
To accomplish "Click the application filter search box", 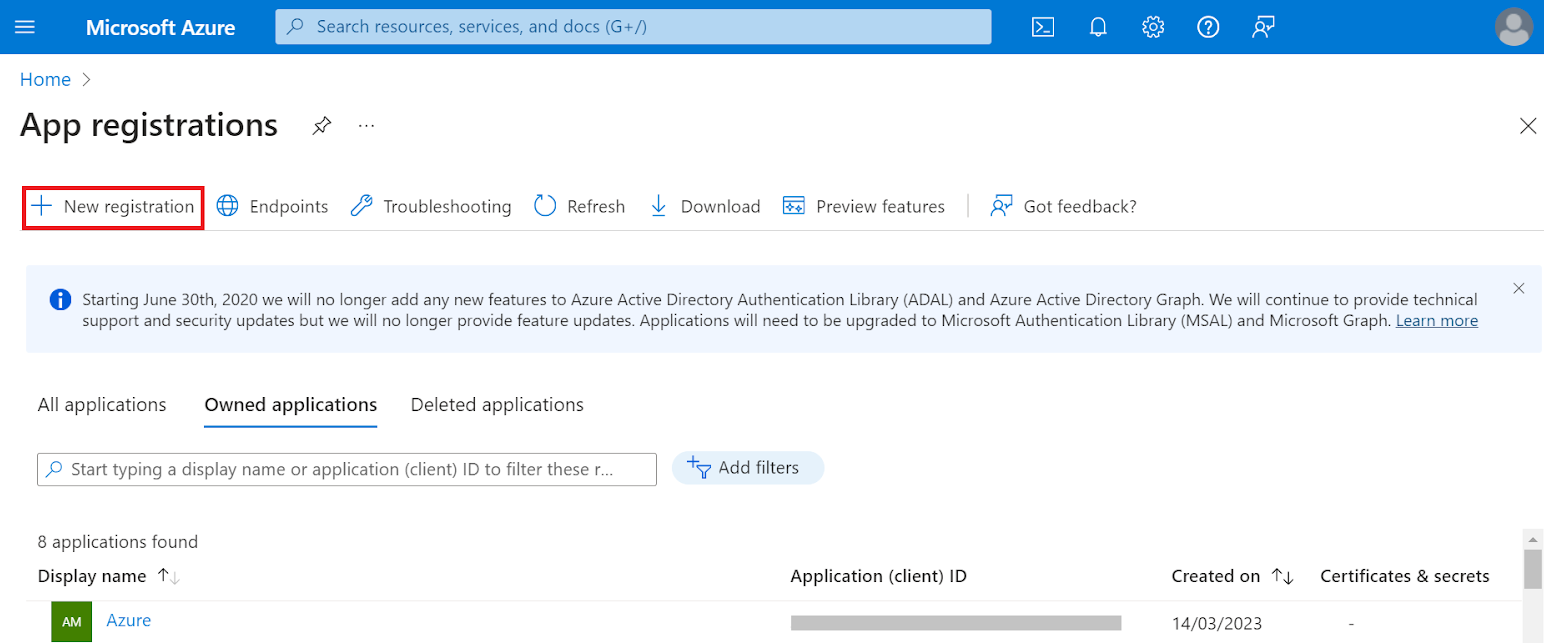I will tap(346, 469).
